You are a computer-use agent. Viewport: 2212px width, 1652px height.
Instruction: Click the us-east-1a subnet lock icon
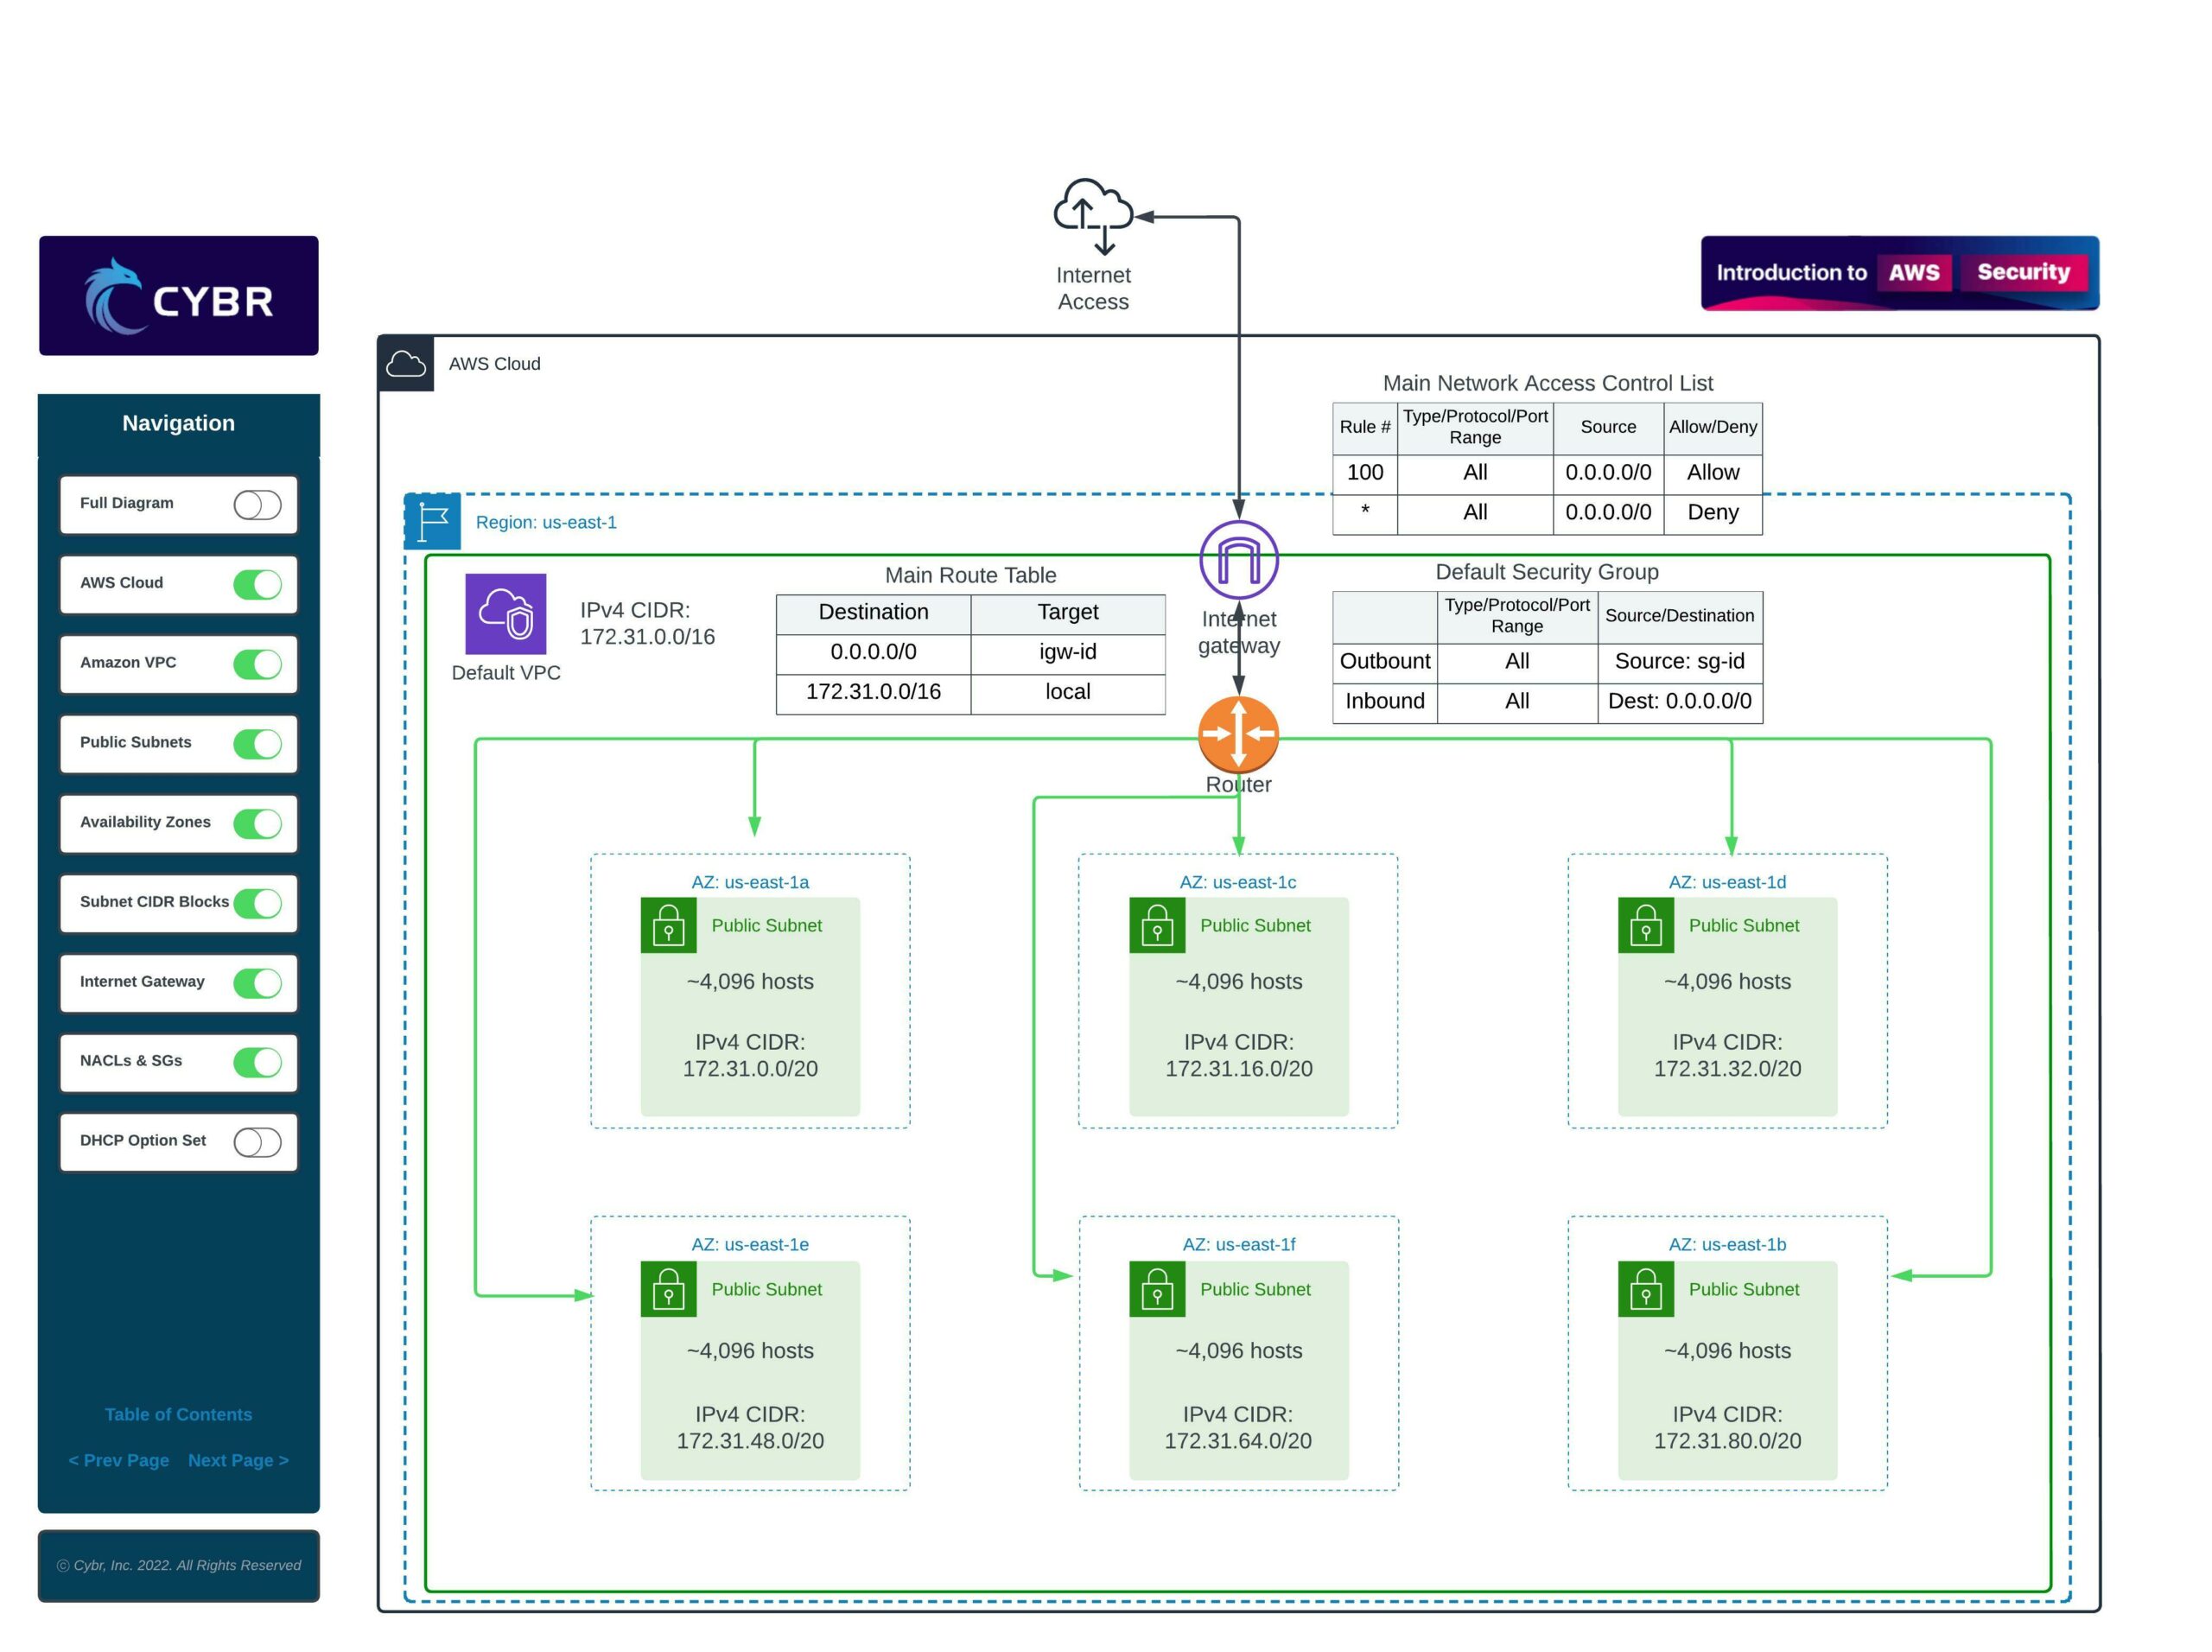pyautogui.click(x=668, y=925)
